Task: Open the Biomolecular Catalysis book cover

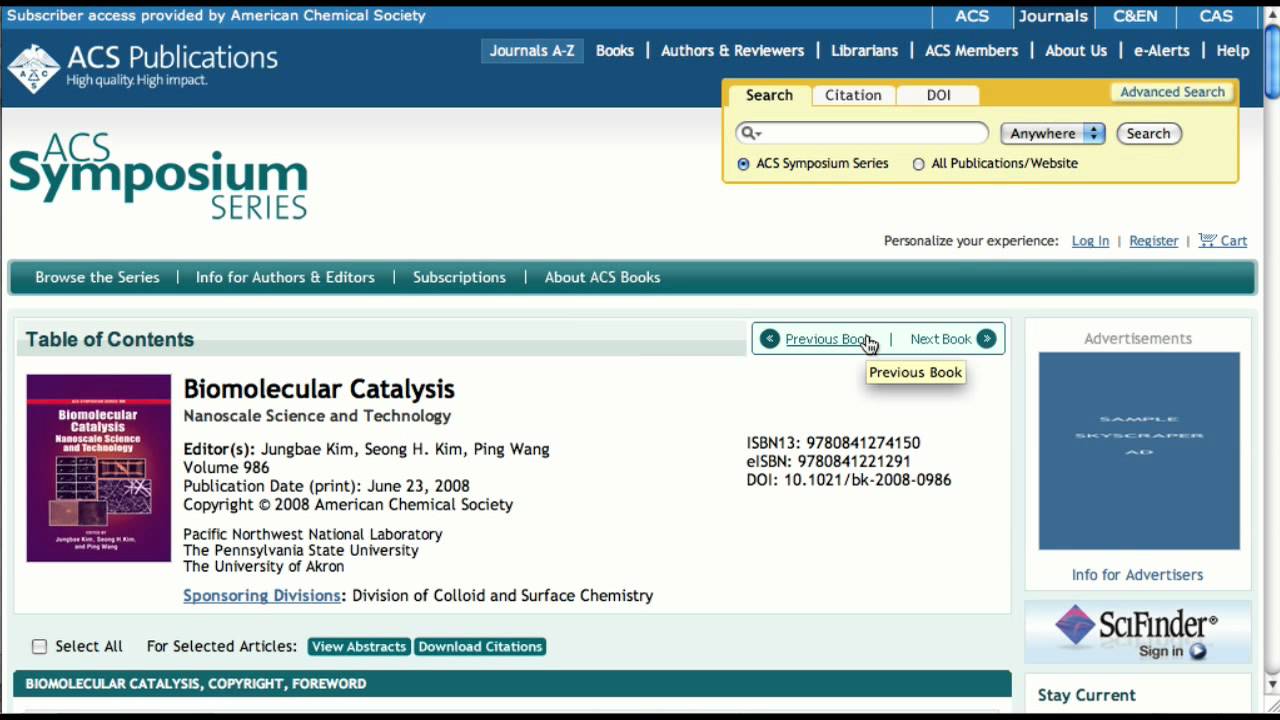Action: [98, 468]
